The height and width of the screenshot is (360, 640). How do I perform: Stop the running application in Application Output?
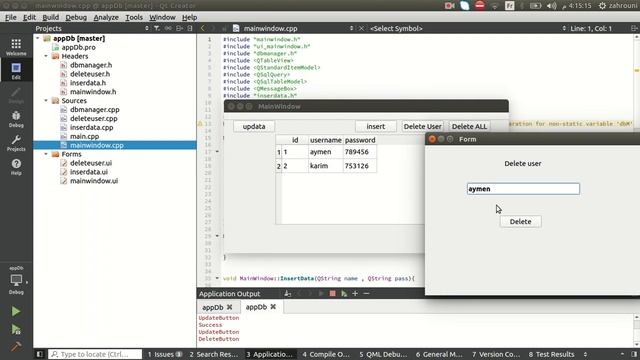[x=333, y=293]
